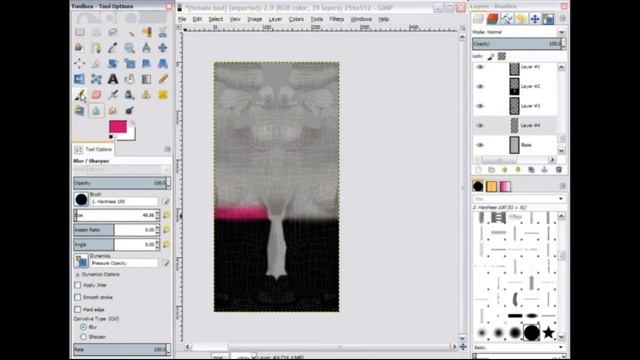Toggle lock alpha channel for layer
This screenshot has width=640, height=360.
pyautogui.click(x=502, y=56)
